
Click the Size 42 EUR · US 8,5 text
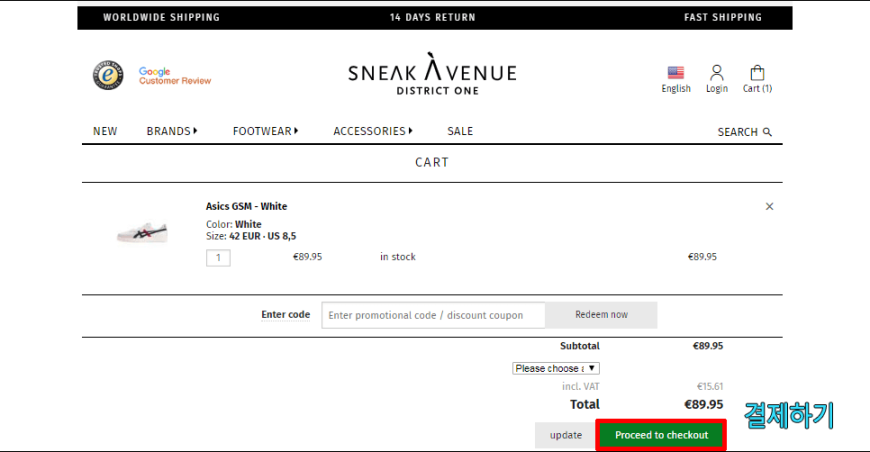coord(251,236)
